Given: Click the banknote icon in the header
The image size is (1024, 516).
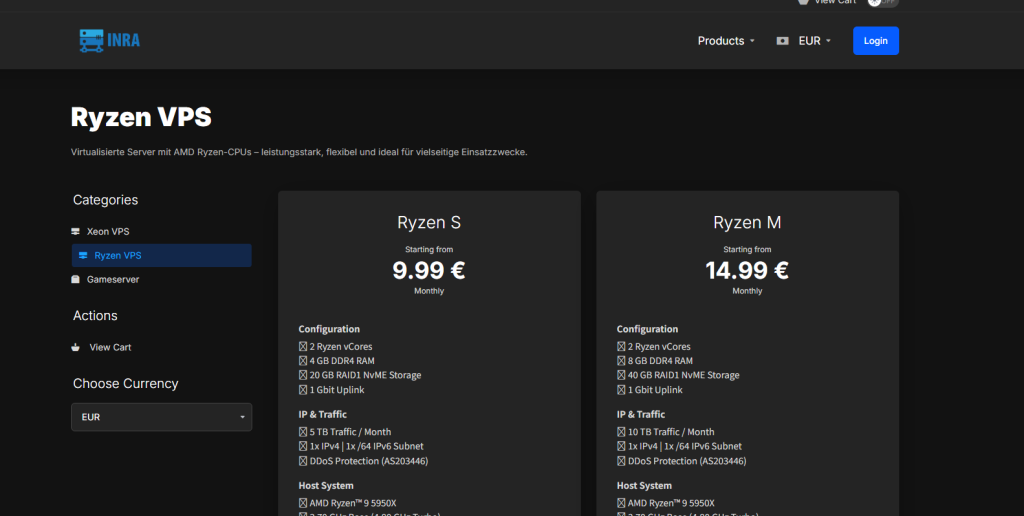Looking at the screenshot, I should click(782, 41).
